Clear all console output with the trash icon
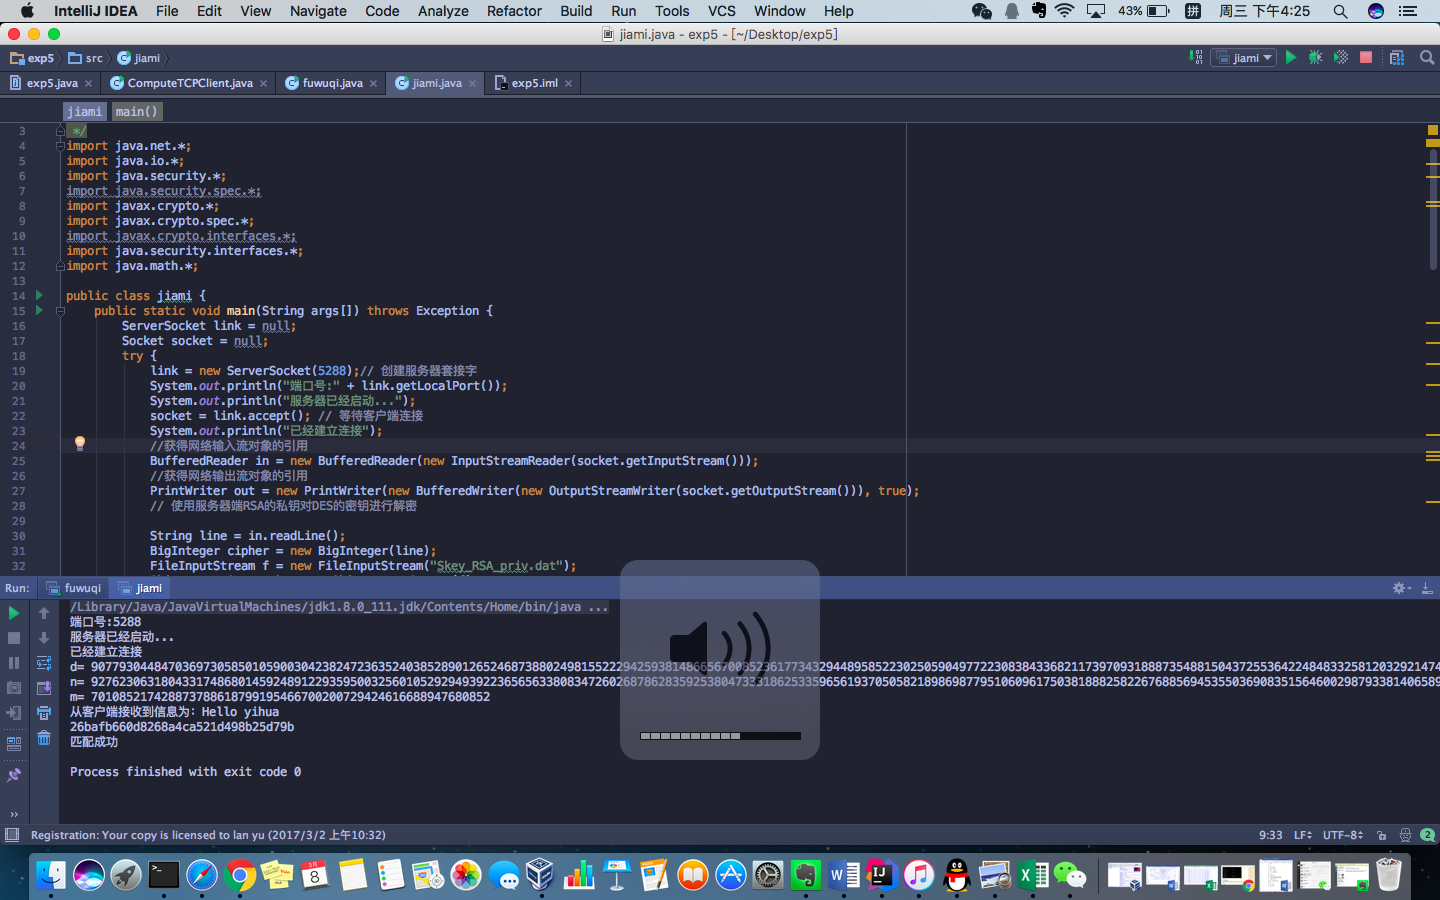This screenshot has width=1440, height=900. coord(44,738)
